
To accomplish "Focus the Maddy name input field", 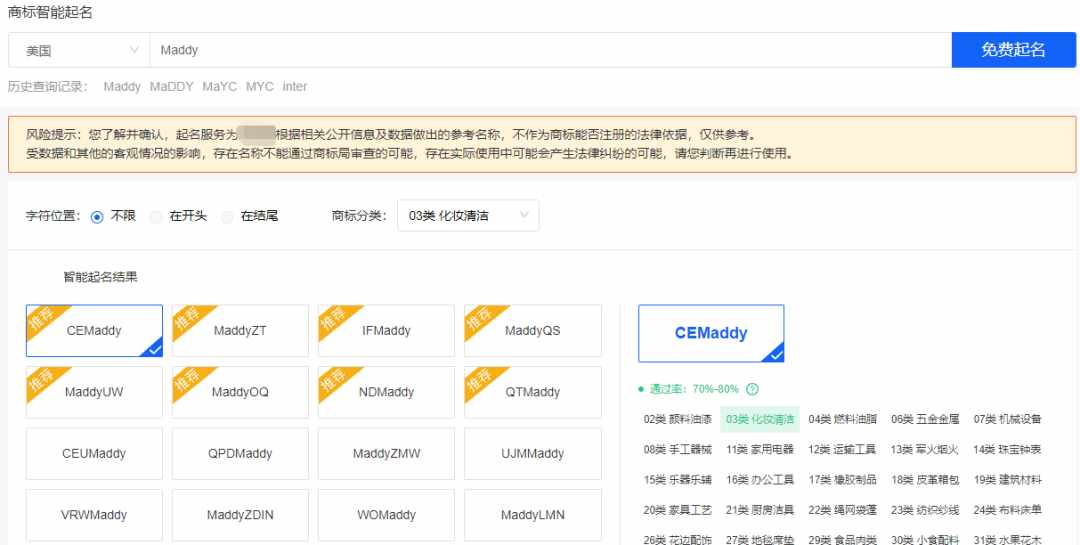I will tap(550, 50).
